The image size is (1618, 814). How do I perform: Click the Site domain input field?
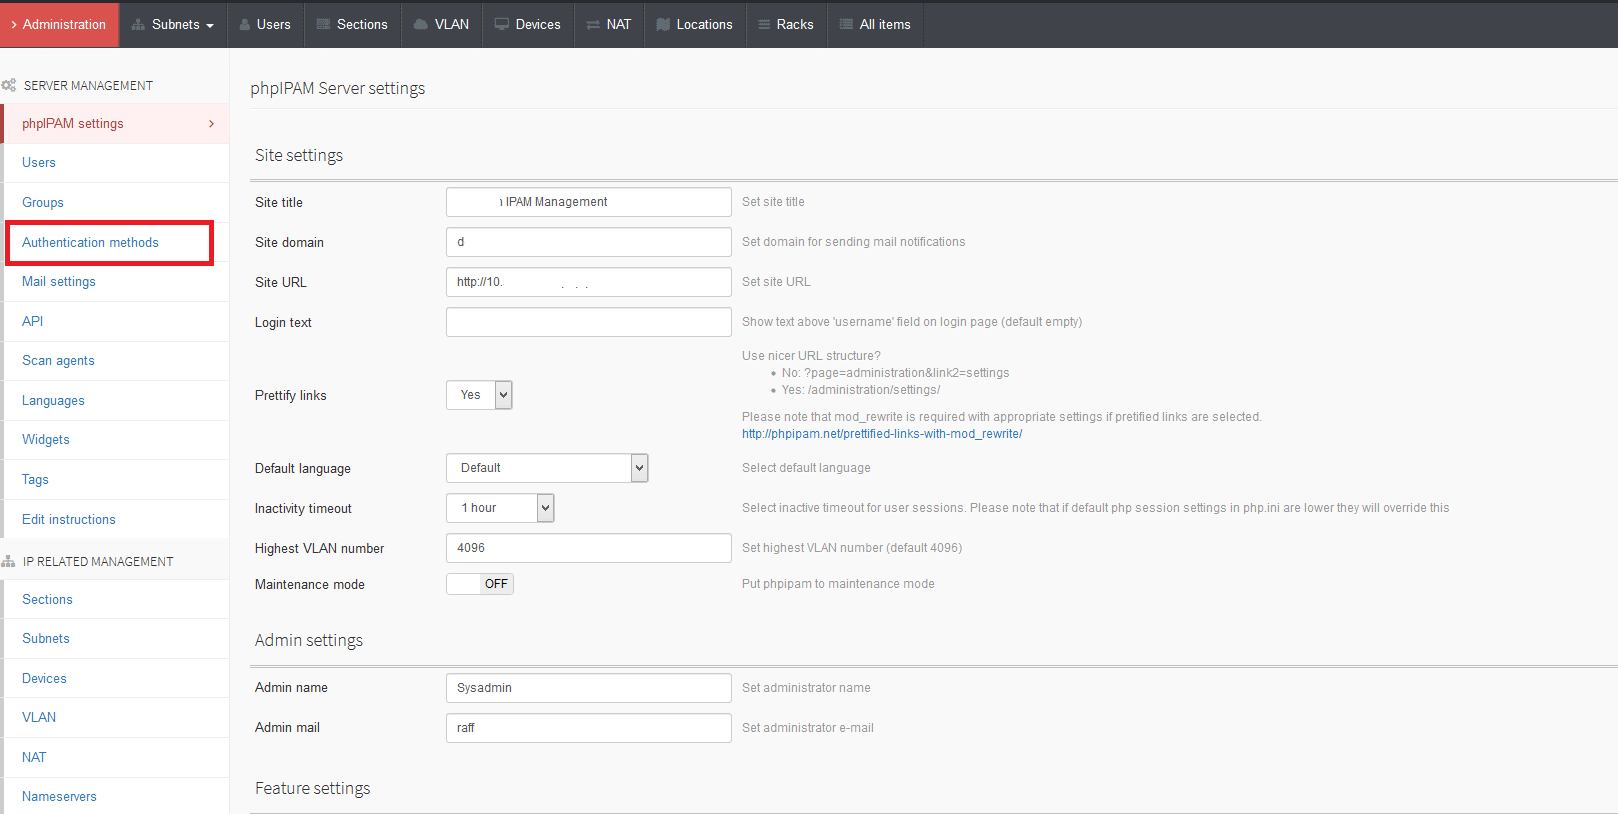point(589,242)
